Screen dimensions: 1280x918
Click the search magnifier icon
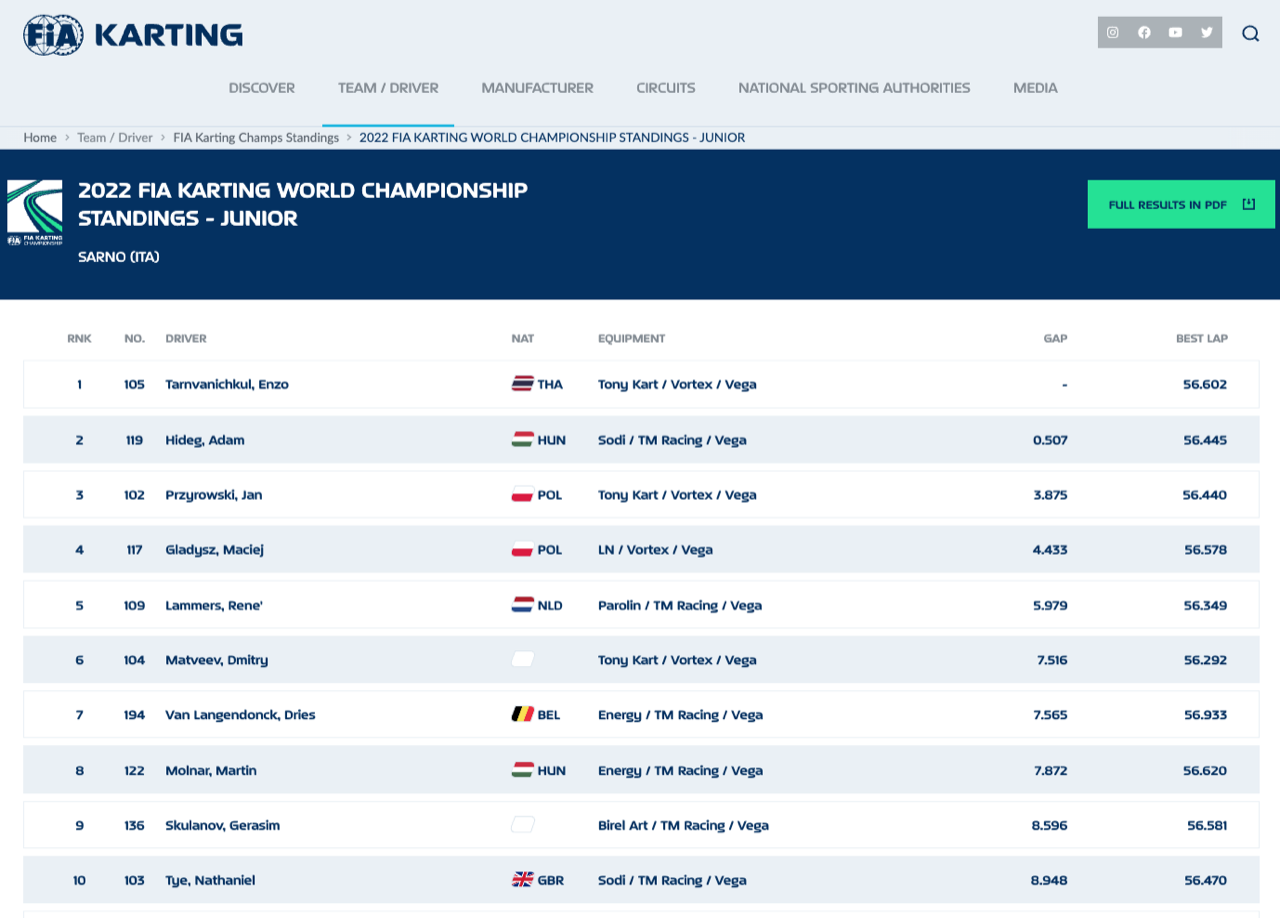click(x=1250, y=33)
